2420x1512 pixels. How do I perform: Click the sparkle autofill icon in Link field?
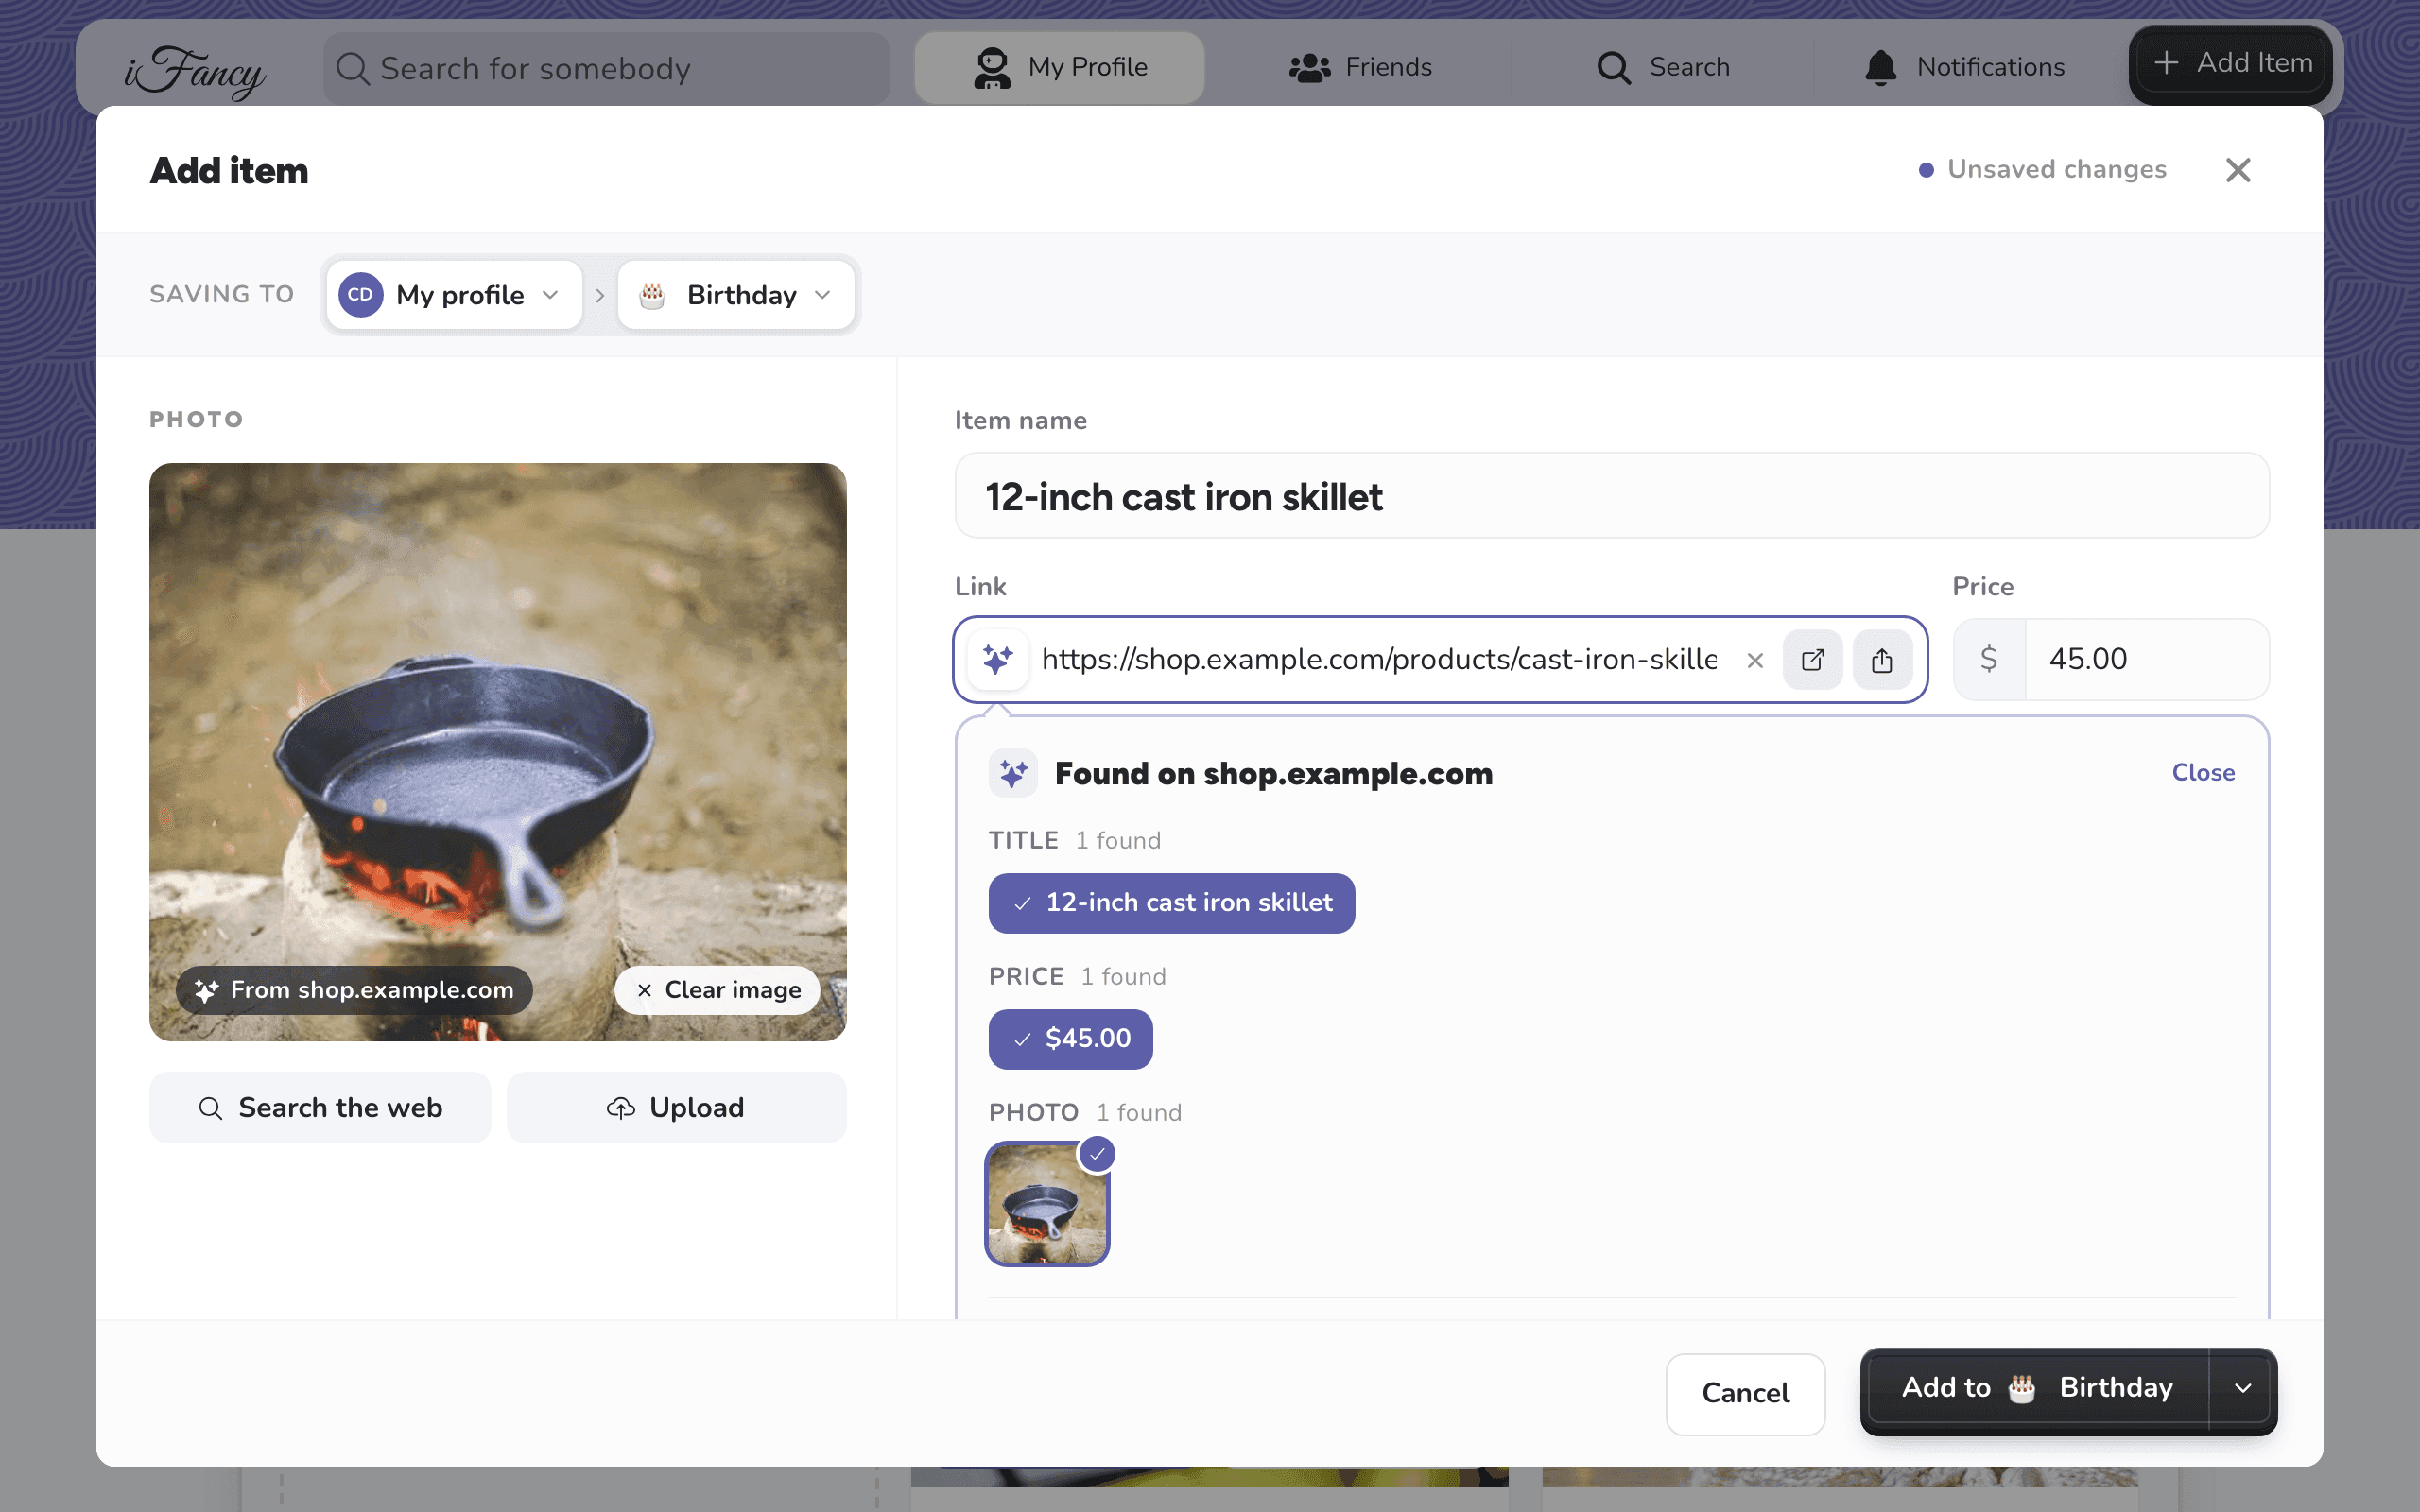click(x=997, y=659)
